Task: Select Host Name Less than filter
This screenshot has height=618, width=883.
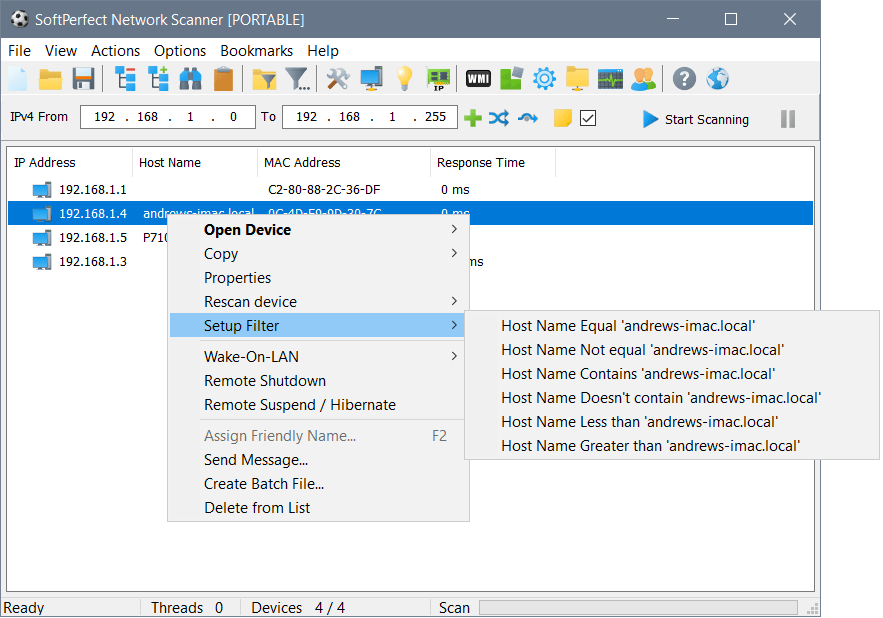Action: point(671,422)
